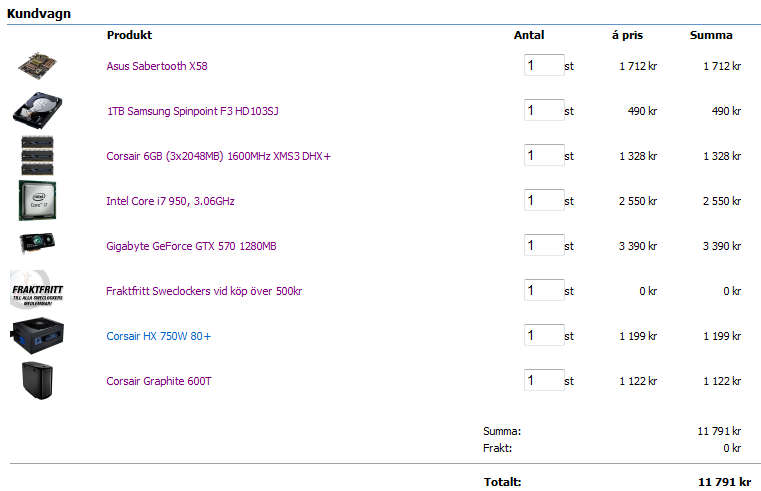Screen dimensions: 761x491
Task: Open the 1TB Samsung Spinpoint F3 link
Action: point(192,111)
